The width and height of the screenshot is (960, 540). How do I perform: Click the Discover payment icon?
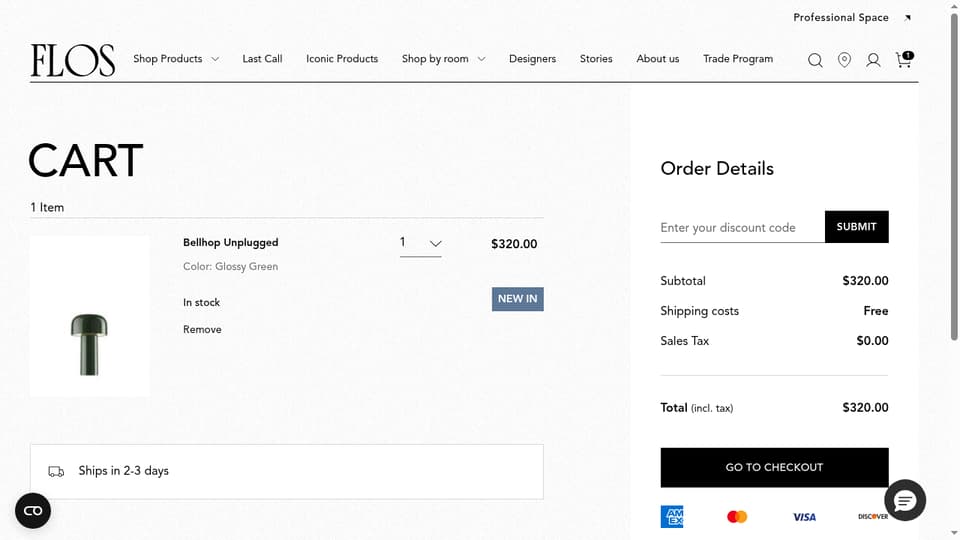point(873,517)
